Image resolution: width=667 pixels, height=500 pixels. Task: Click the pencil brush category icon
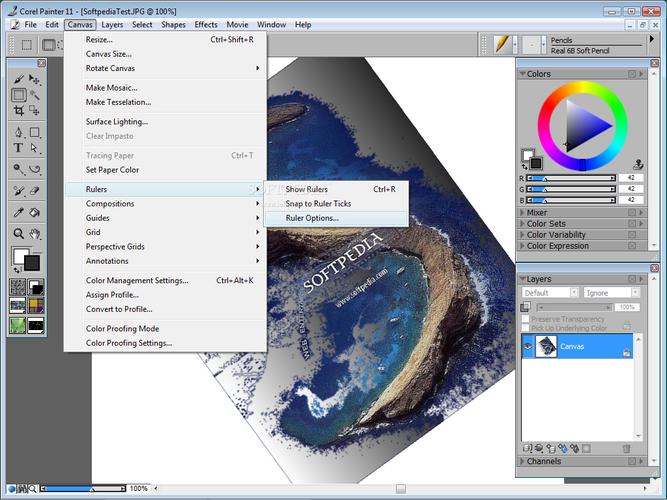502,45
